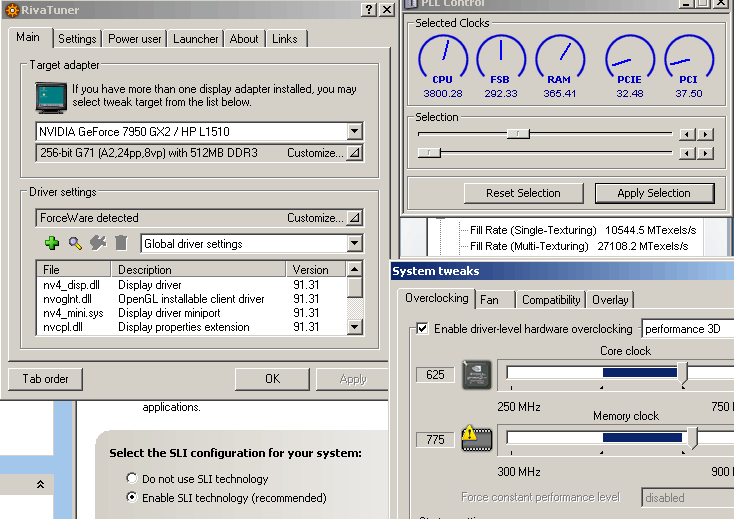Open the NVIDIA GeForce 7950 GX2 adapter dropdown

pos(354,132)
